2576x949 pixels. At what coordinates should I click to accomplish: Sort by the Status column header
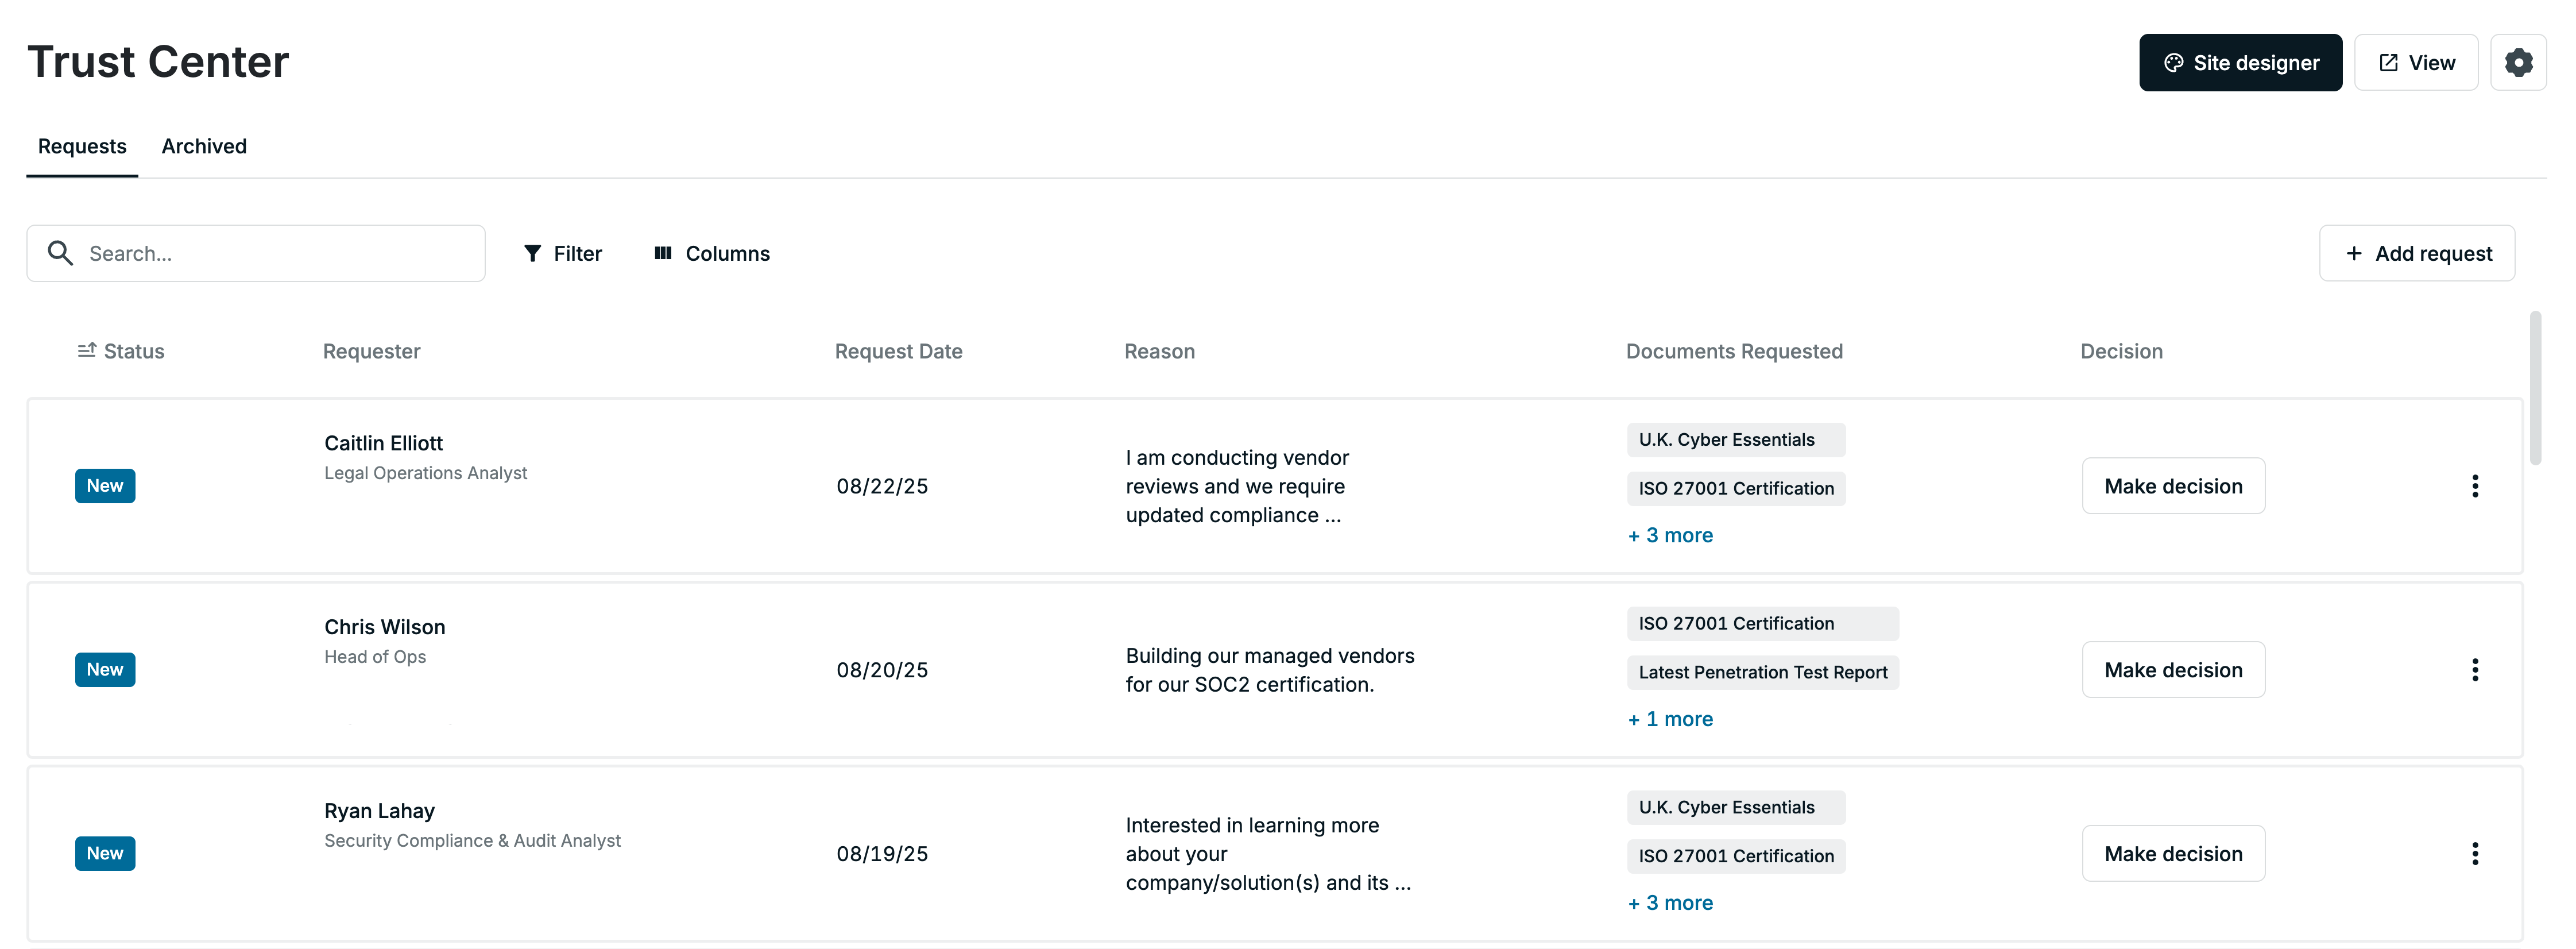[x=121, y=351]
